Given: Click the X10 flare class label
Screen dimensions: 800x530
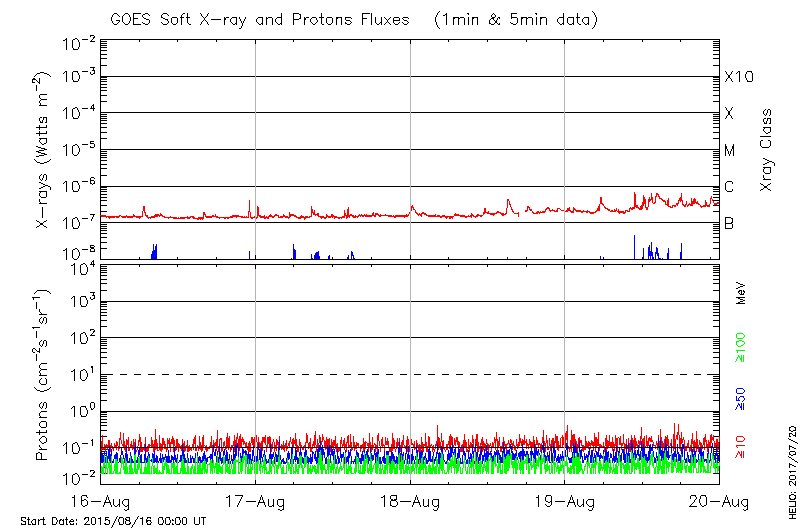Looking at the screenshot, I should pos(739,77).
